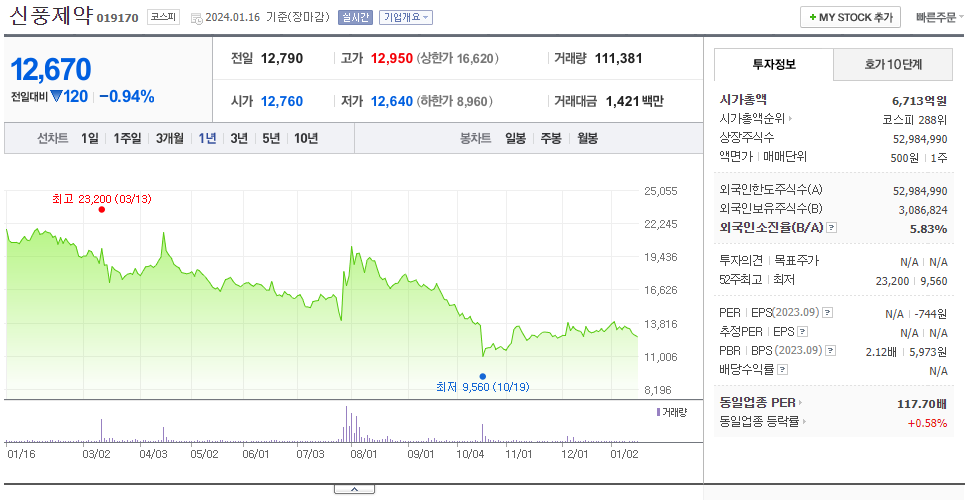This screenshot has width=968, height=500.
Task: Click help icon beside 추정PER EPS
Action: click(x=802, y=332)
